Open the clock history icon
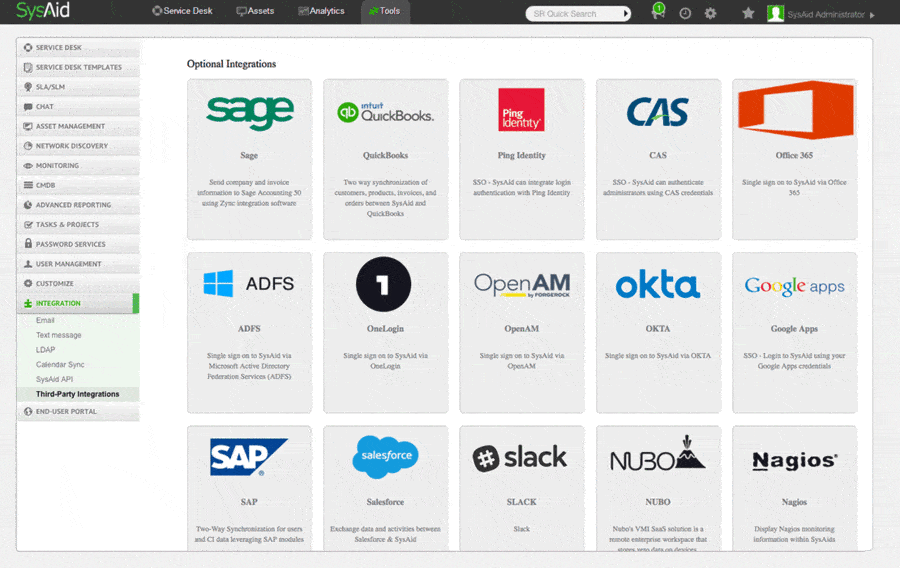The height and width of the screenshot is (568, 900). [x=685, y=13]
